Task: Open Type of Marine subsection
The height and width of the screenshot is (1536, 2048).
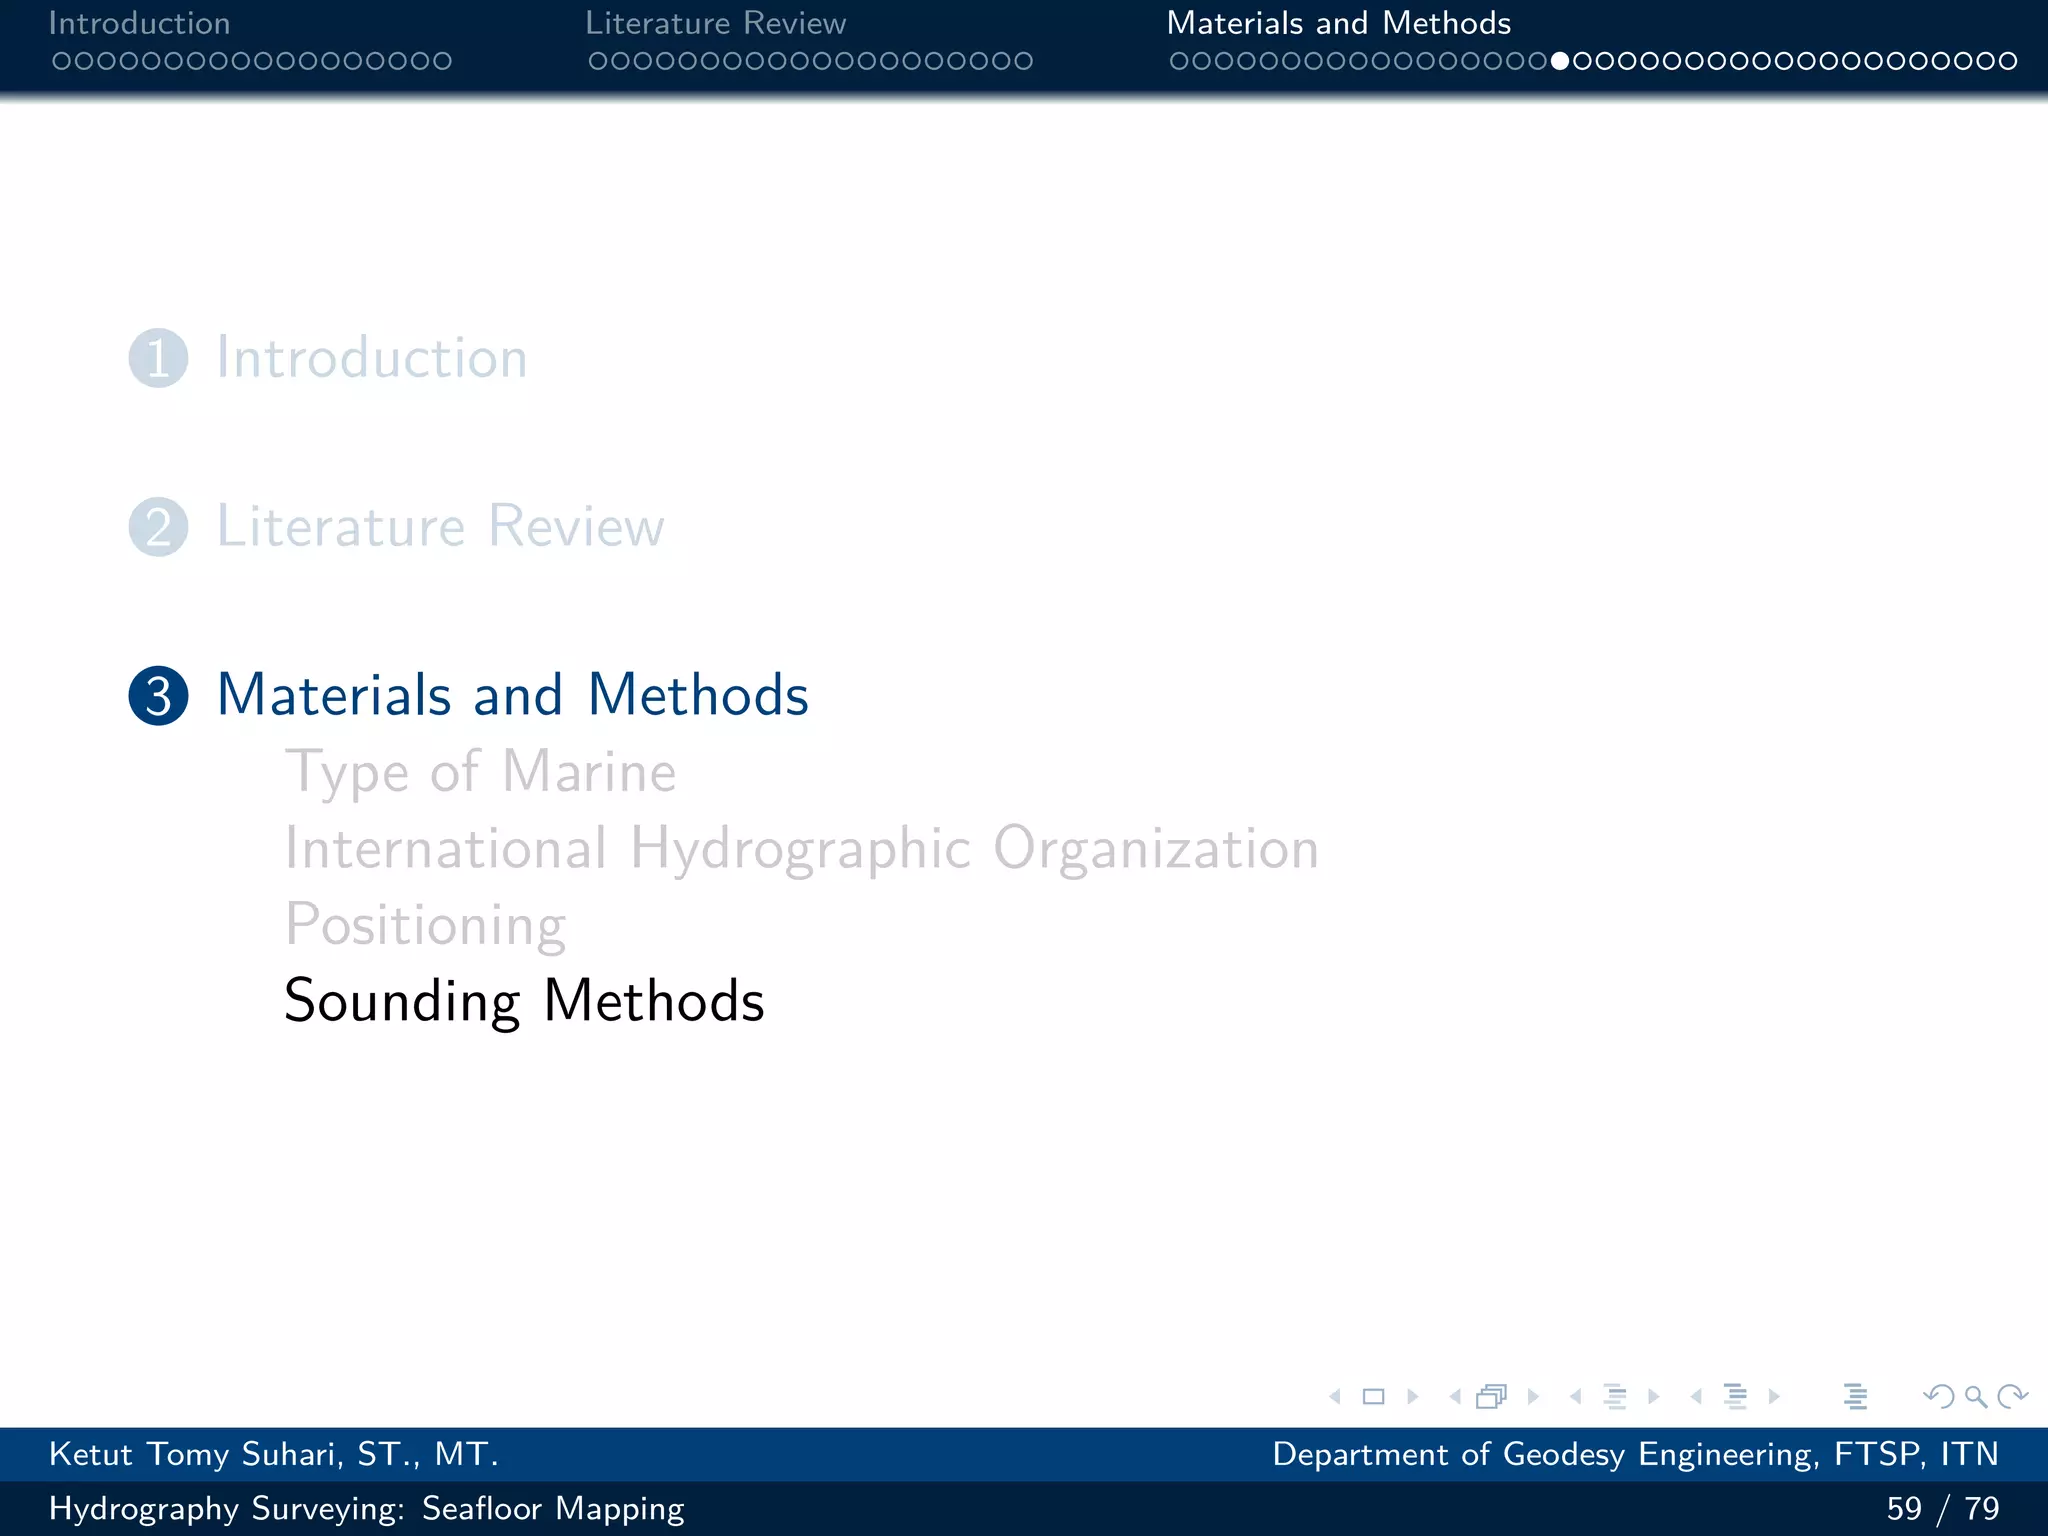Action: (481, 773)
